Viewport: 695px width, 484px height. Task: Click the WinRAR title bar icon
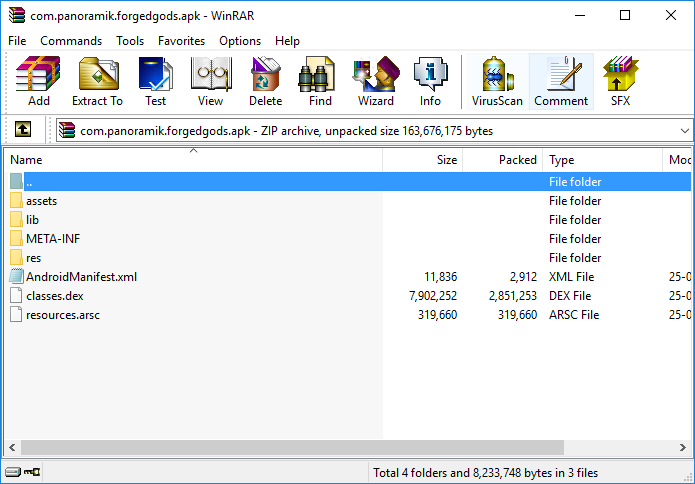(17, 16)
